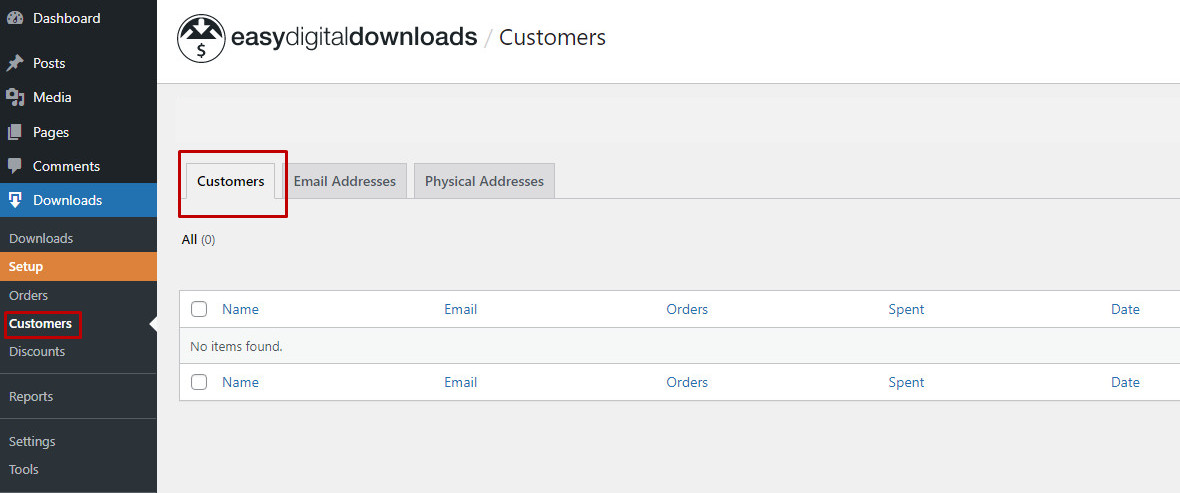The width and height of the screenshot is (1180, 493).
Task: Open Settings in the Downloads submenu
Action: (32, 442)
